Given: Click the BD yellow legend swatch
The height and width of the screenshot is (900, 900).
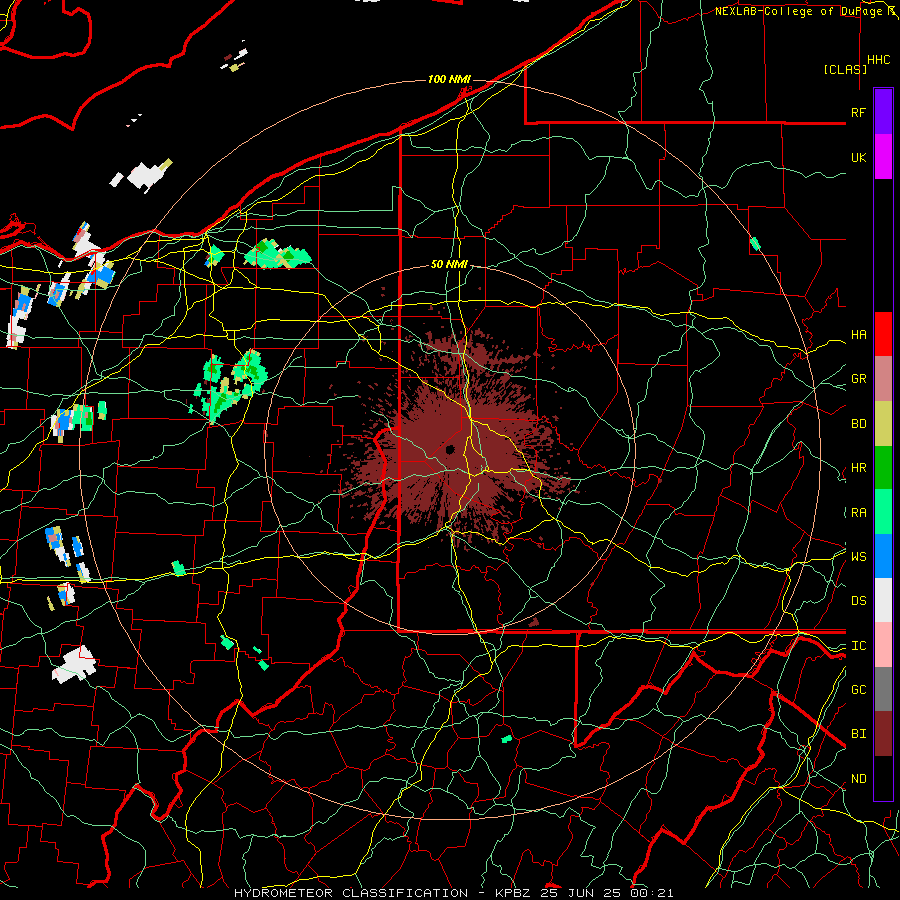Looking at the screenshot, I should tap(883, 424).
